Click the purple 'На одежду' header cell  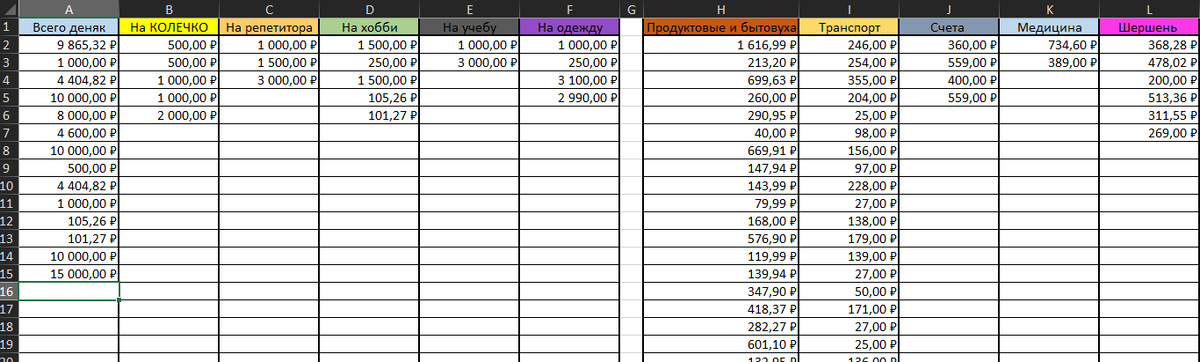[569, 28]
